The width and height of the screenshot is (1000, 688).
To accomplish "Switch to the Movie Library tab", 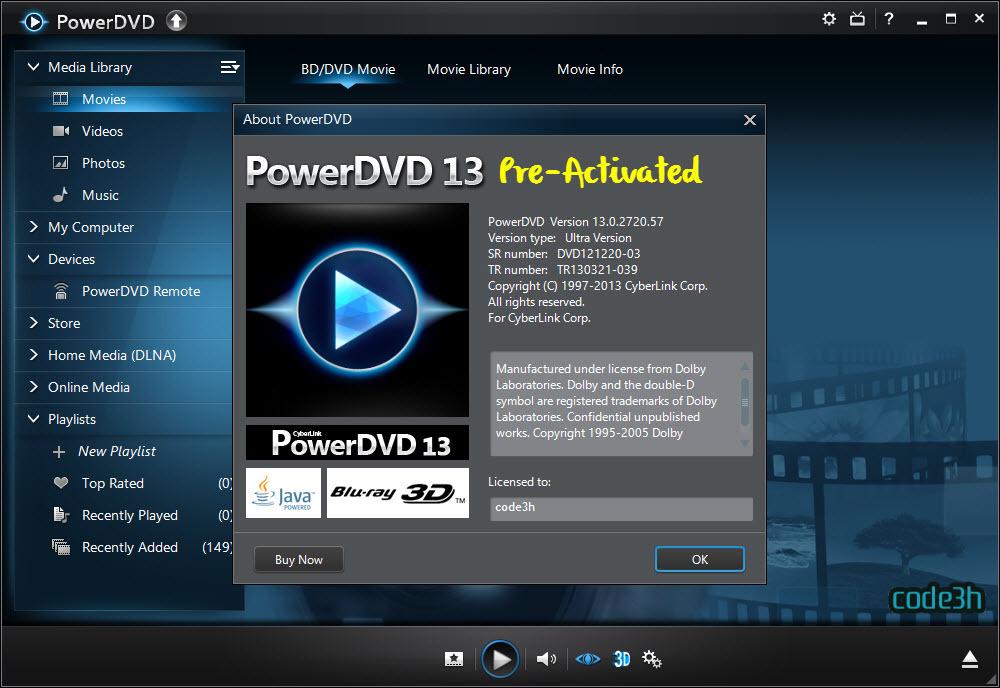I will pyautogui.click(x=469, y=69).
